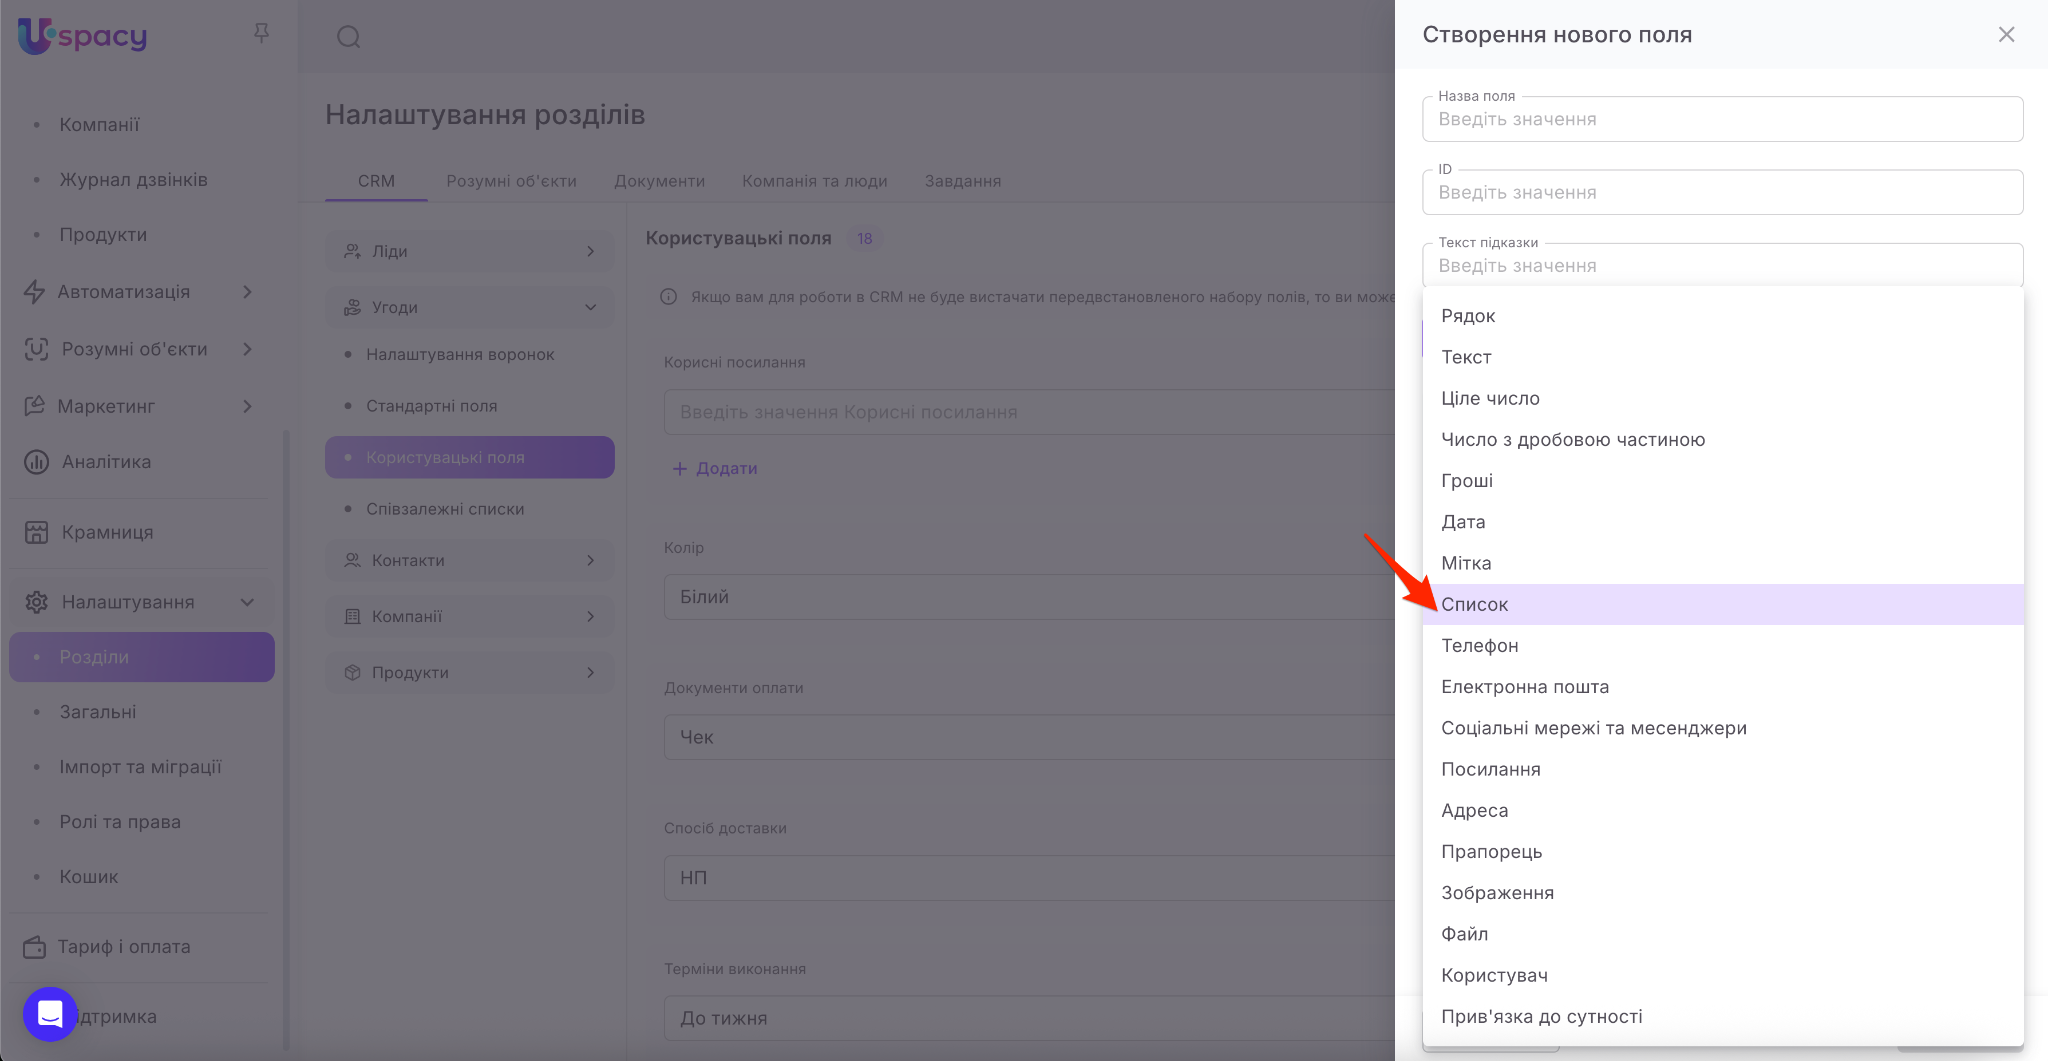2048x1061 pixels.
Task: Click the Тариф і оплата wallet icon
Action: pos(35,947)
